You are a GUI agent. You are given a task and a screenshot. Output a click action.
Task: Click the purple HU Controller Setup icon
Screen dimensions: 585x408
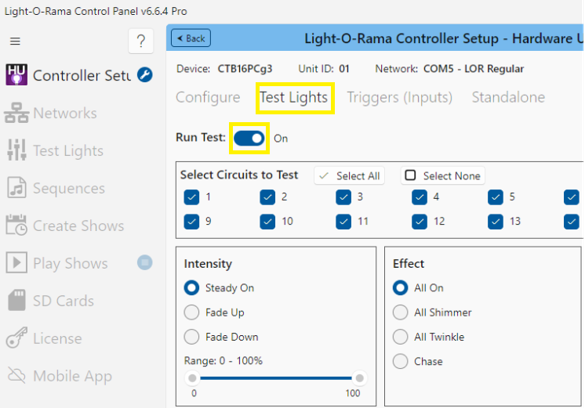coord(16,75)
